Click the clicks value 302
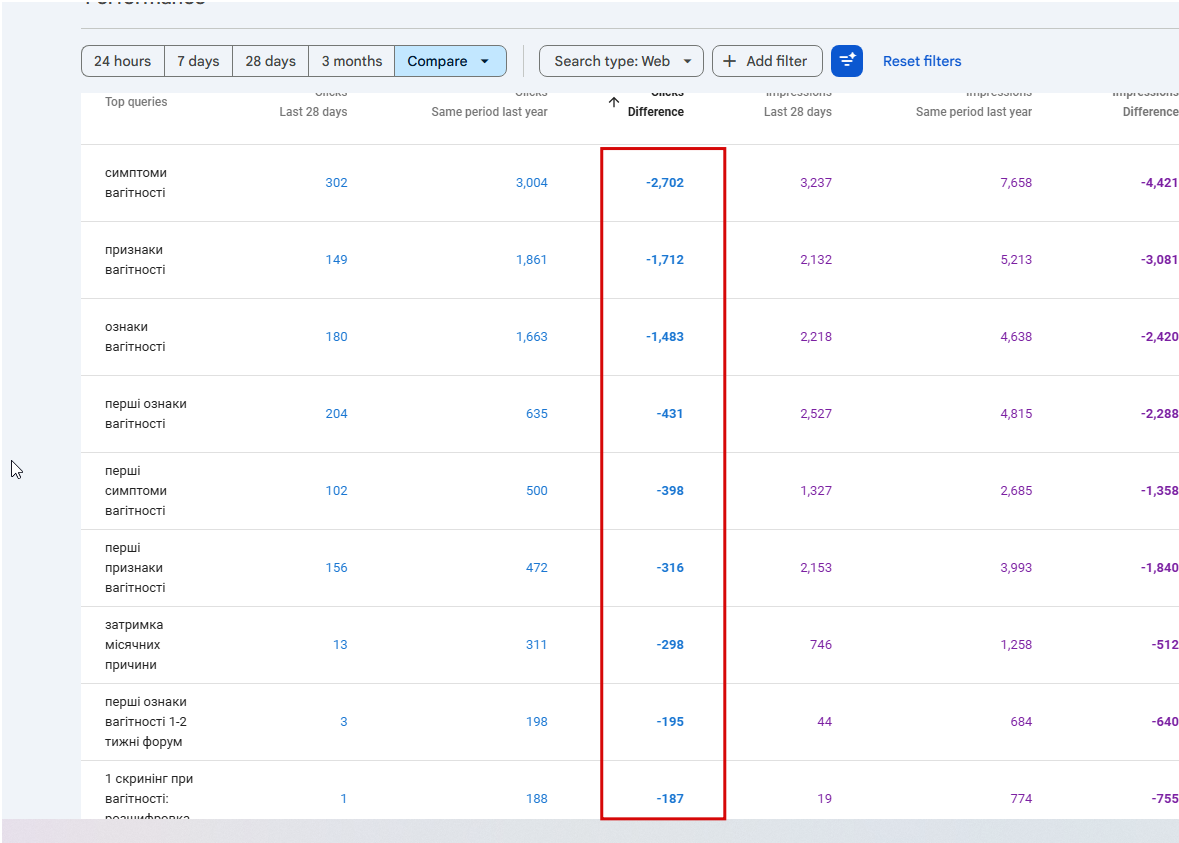 click(336, 183)
